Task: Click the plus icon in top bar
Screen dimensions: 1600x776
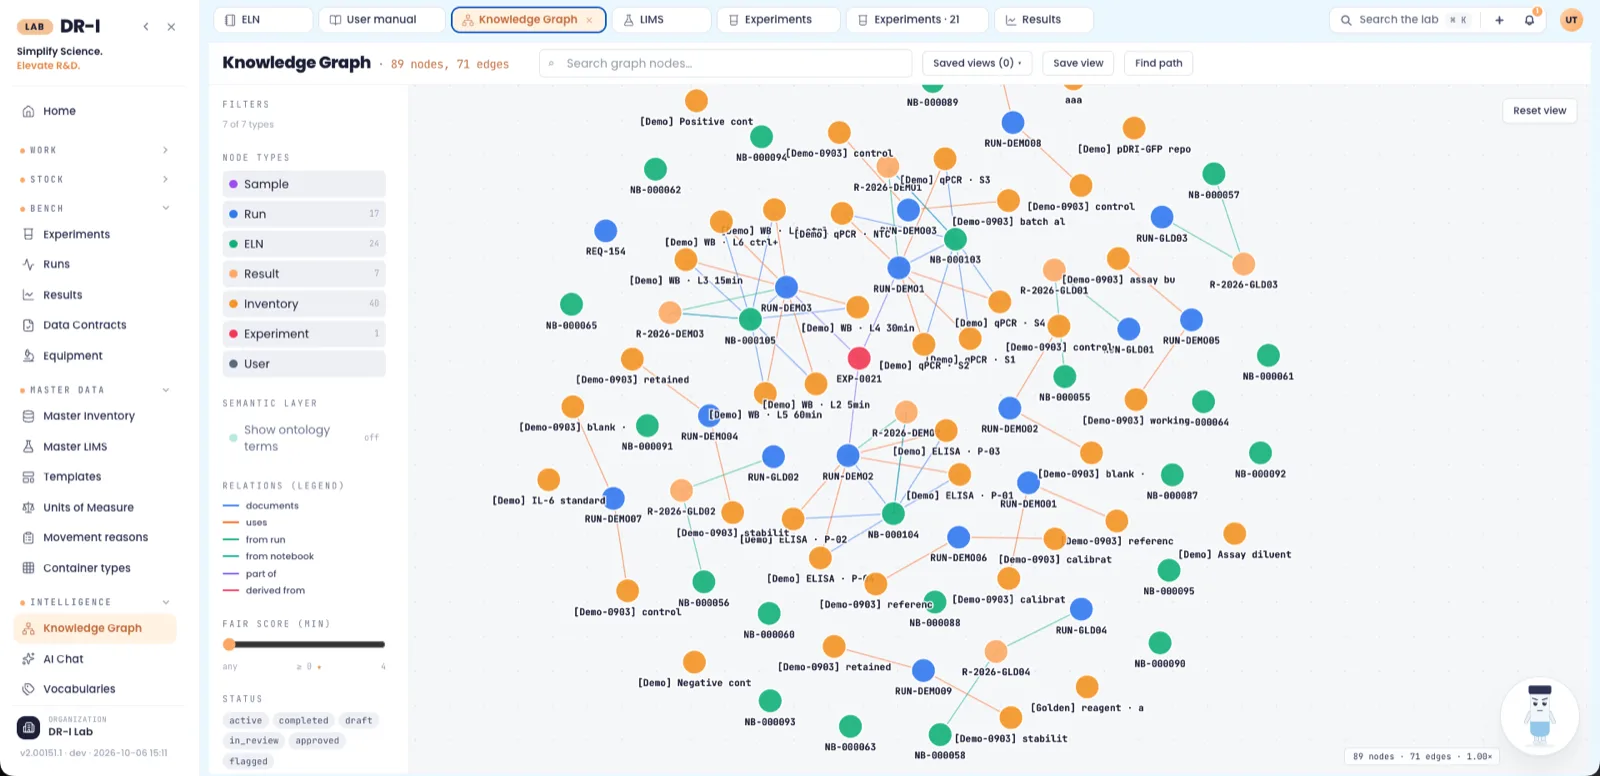Action: click(x=1499, y=20)
